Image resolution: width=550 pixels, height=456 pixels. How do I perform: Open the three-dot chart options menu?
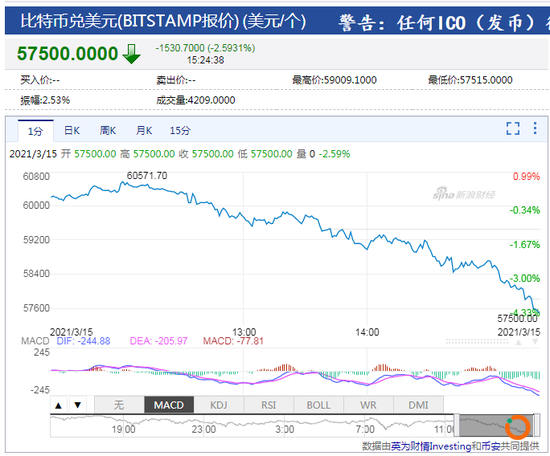535,128
